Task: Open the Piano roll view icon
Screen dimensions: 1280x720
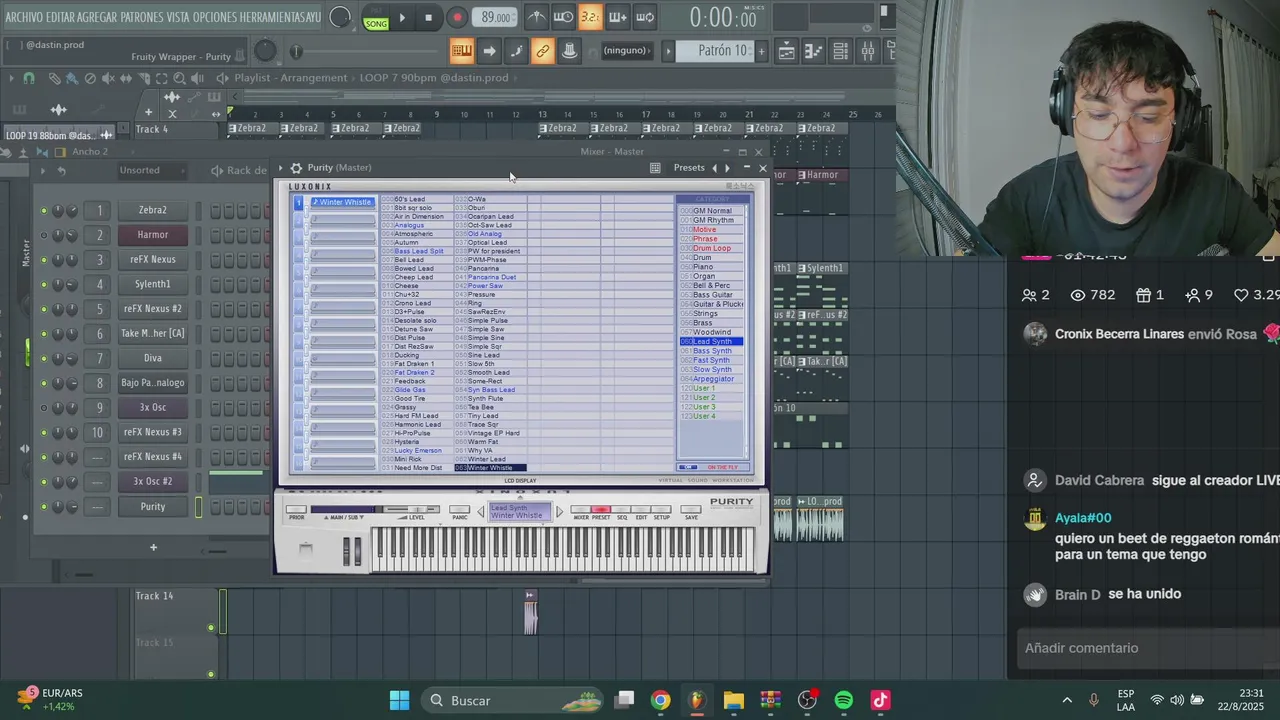Action: (x=814, y=51)
